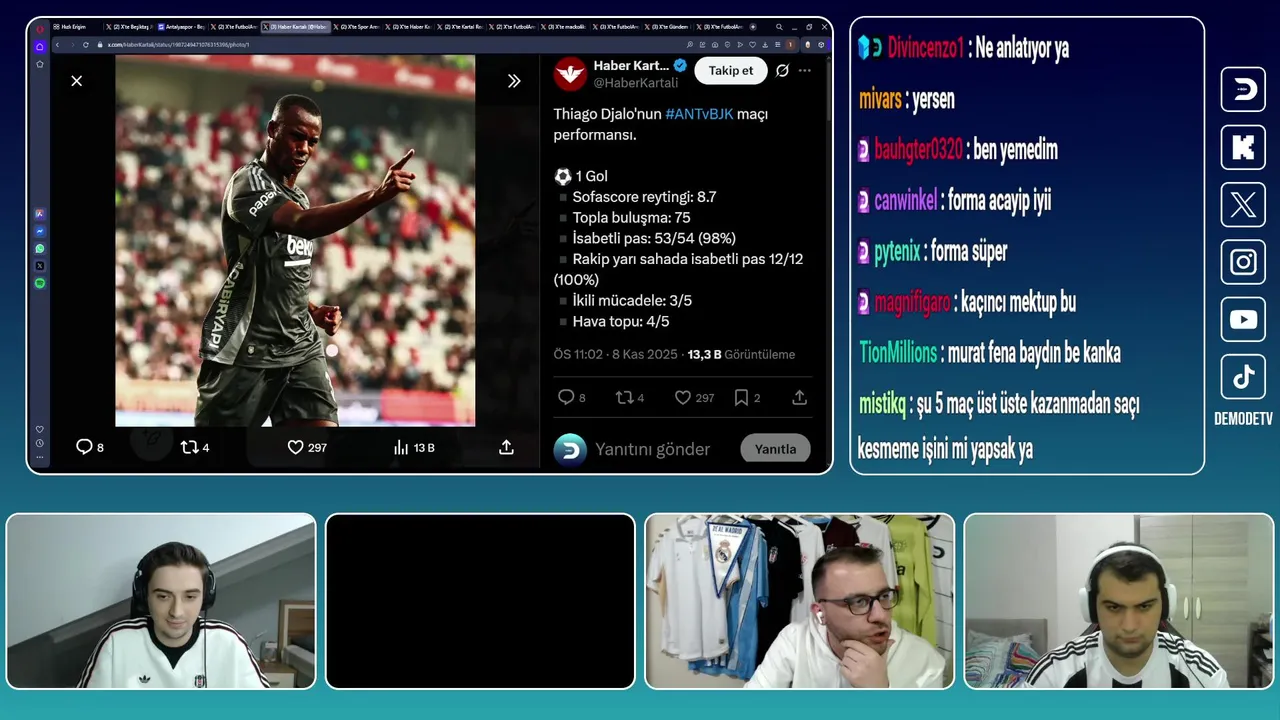Open the sidebar history clock icon
The height and width of the screenshot is (720, 1280).
(40, 443)
